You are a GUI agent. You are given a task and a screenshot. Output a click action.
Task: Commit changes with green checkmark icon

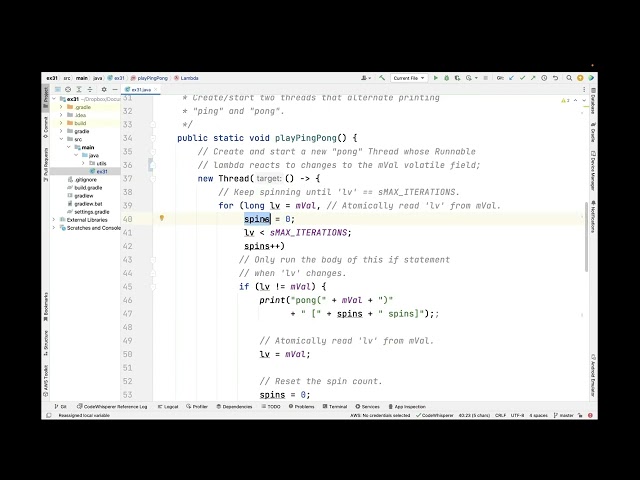click(522, 78)
